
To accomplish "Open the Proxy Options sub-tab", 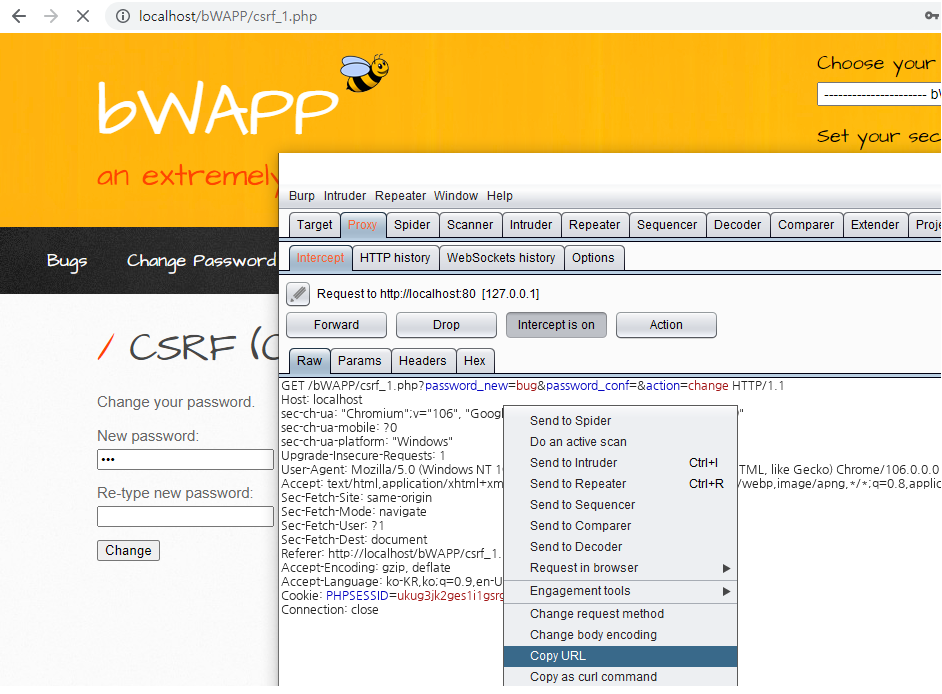I will pyautogui.click(x=593, y=258).
